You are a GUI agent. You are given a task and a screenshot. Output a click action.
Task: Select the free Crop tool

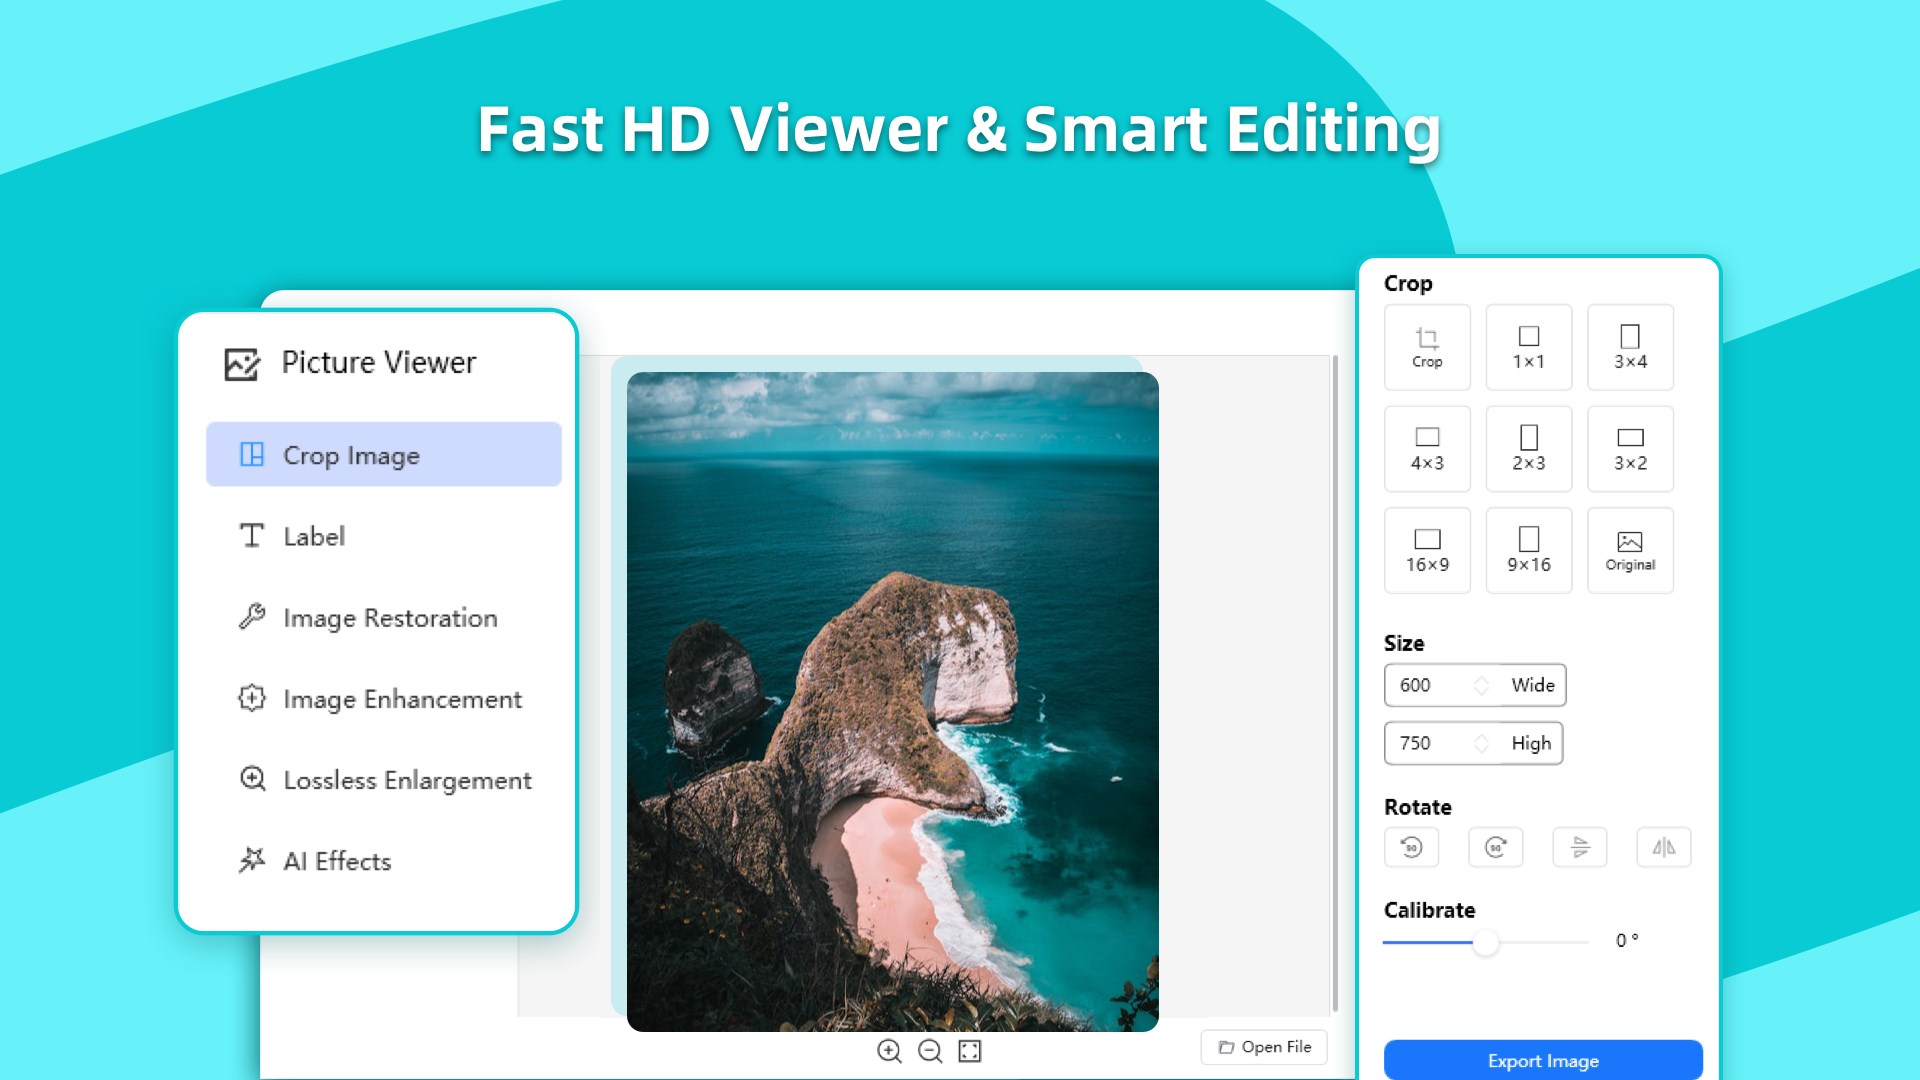point(1427,347)
